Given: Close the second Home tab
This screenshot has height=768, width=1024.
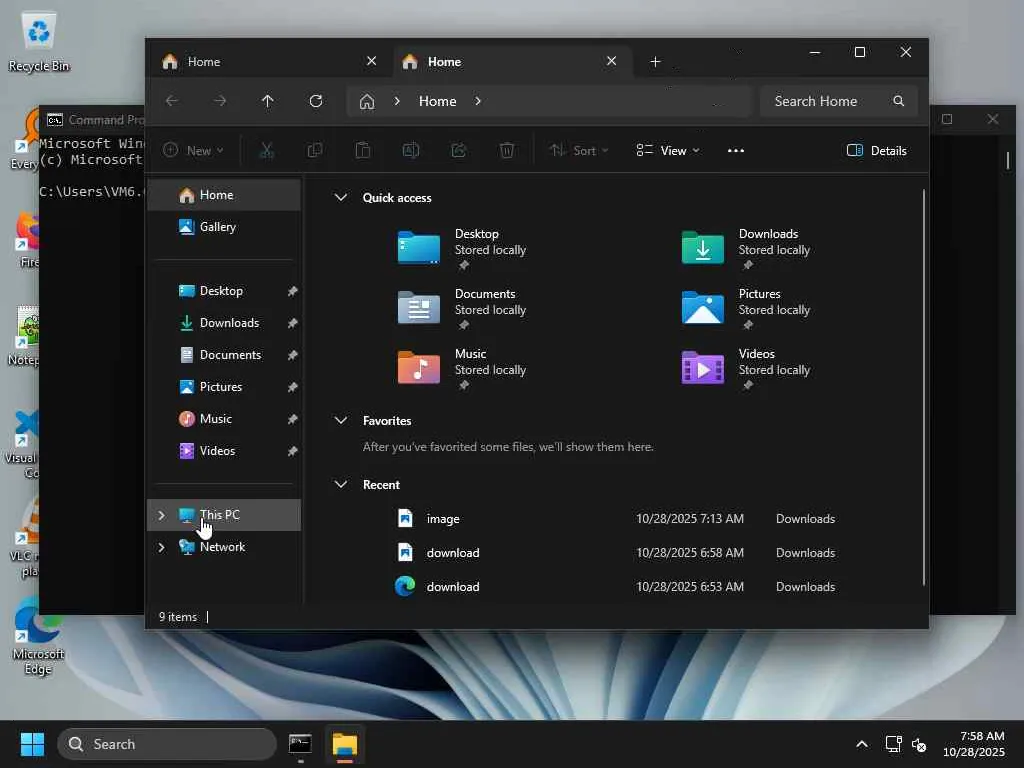Looking at the screenshot, I should tap(611, 61).
